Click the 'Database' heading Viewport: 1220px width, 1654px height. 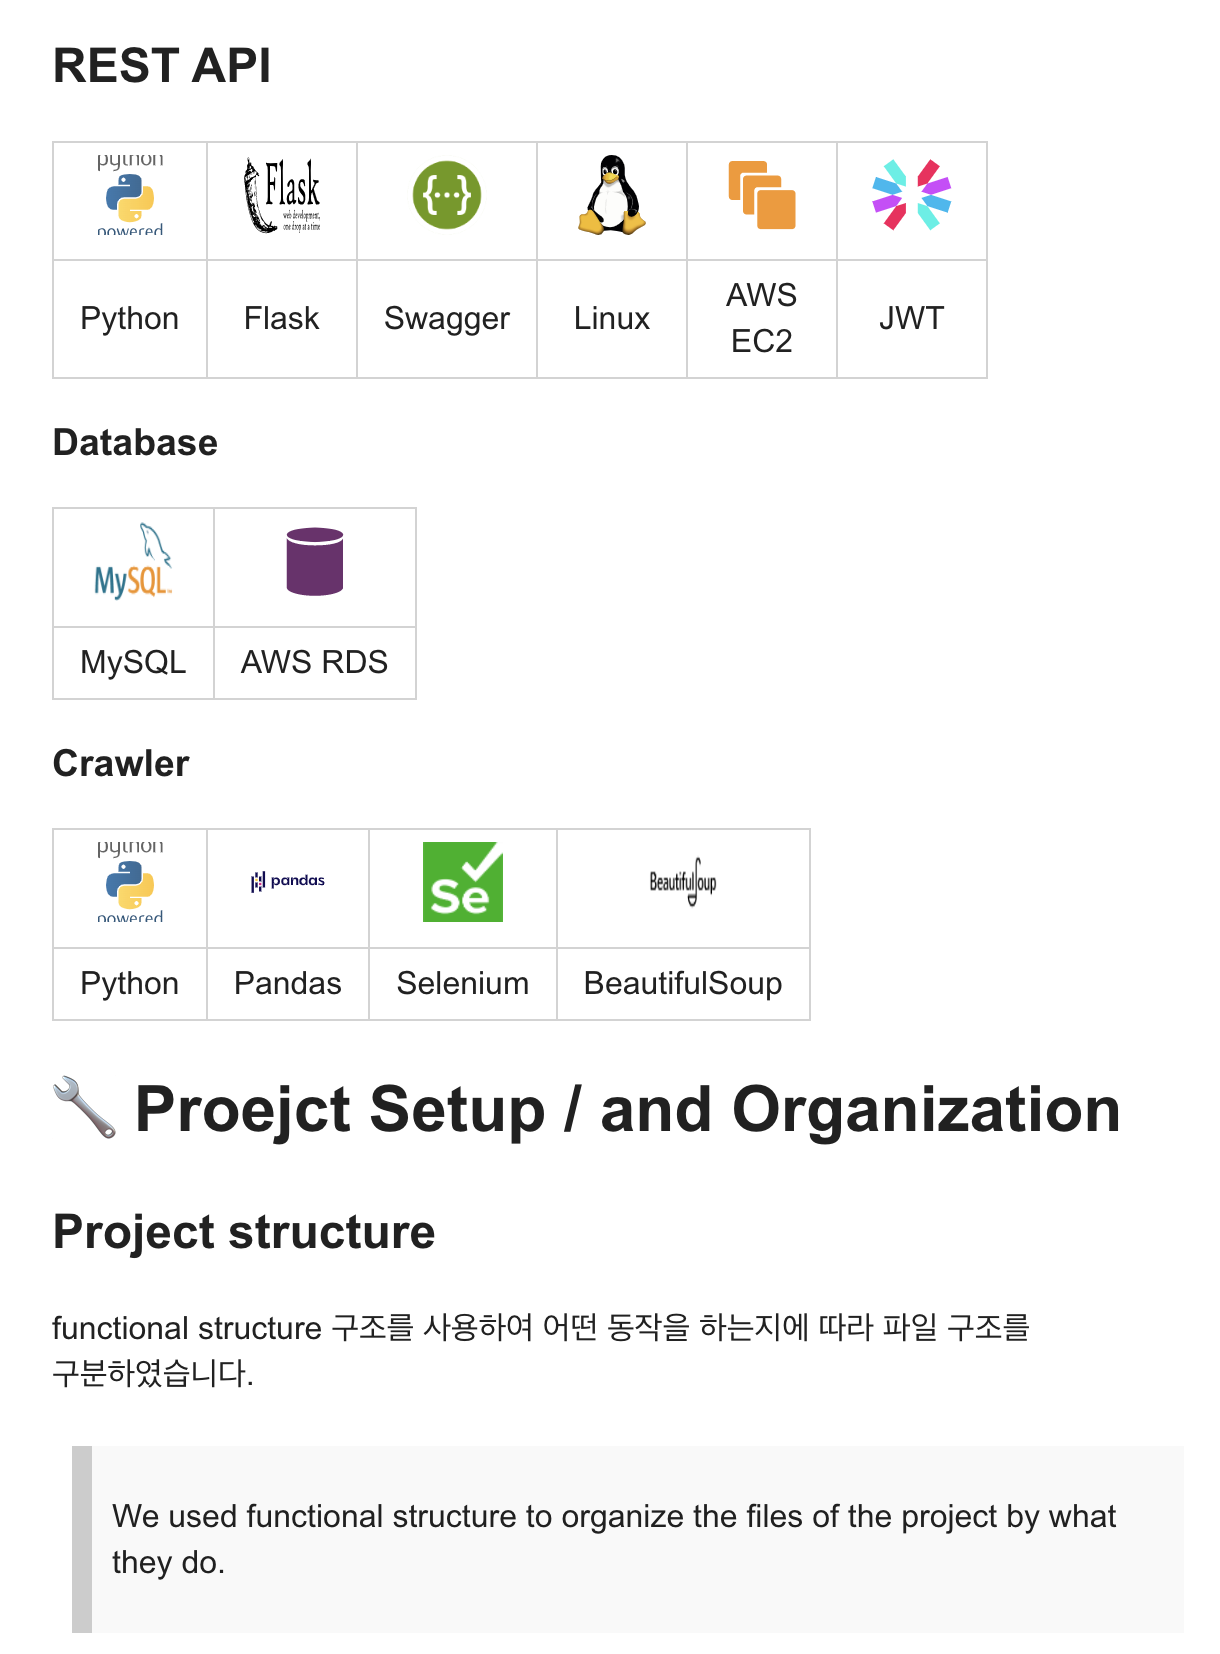[x=135, y=443]
